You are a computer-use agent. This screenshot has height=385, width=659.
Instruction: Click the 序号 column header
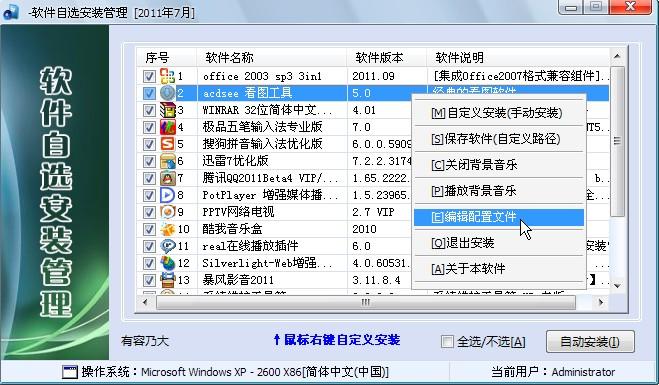click(166, 57)
